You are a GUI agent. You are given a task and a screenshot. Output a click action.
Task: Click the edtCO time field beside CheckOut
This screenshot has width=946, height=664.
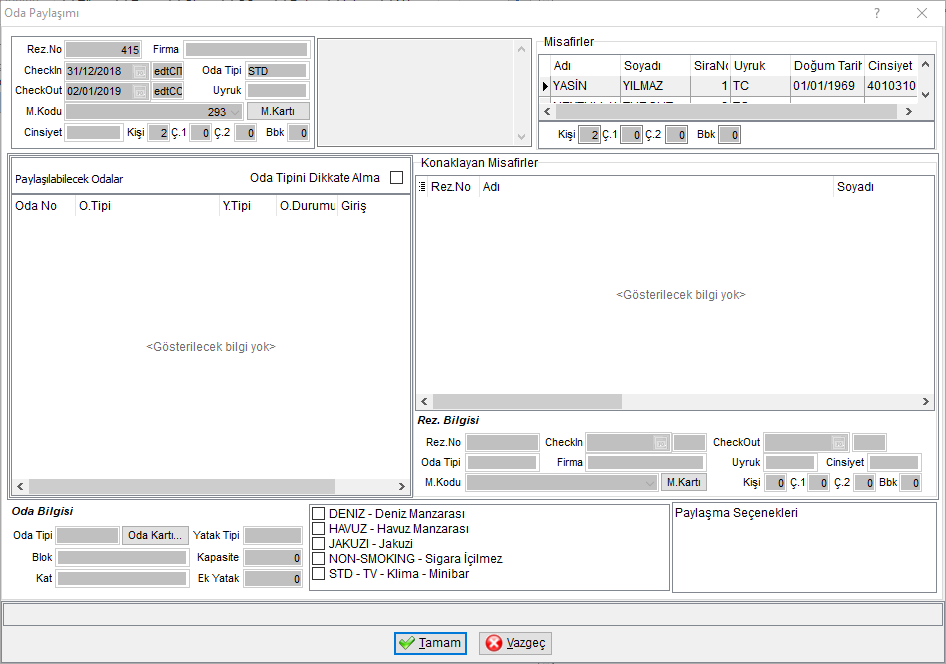pos(168,92)
